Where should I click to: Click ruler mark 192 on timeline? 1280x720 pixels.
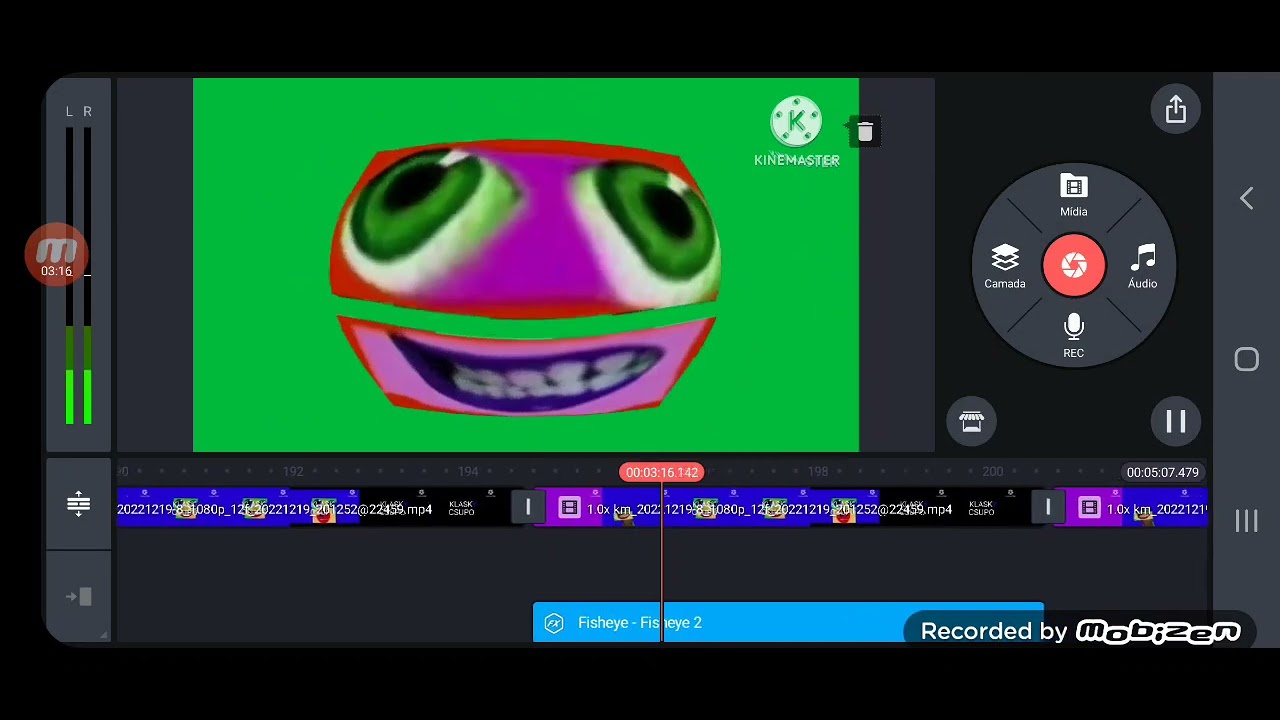click(292, 471)
